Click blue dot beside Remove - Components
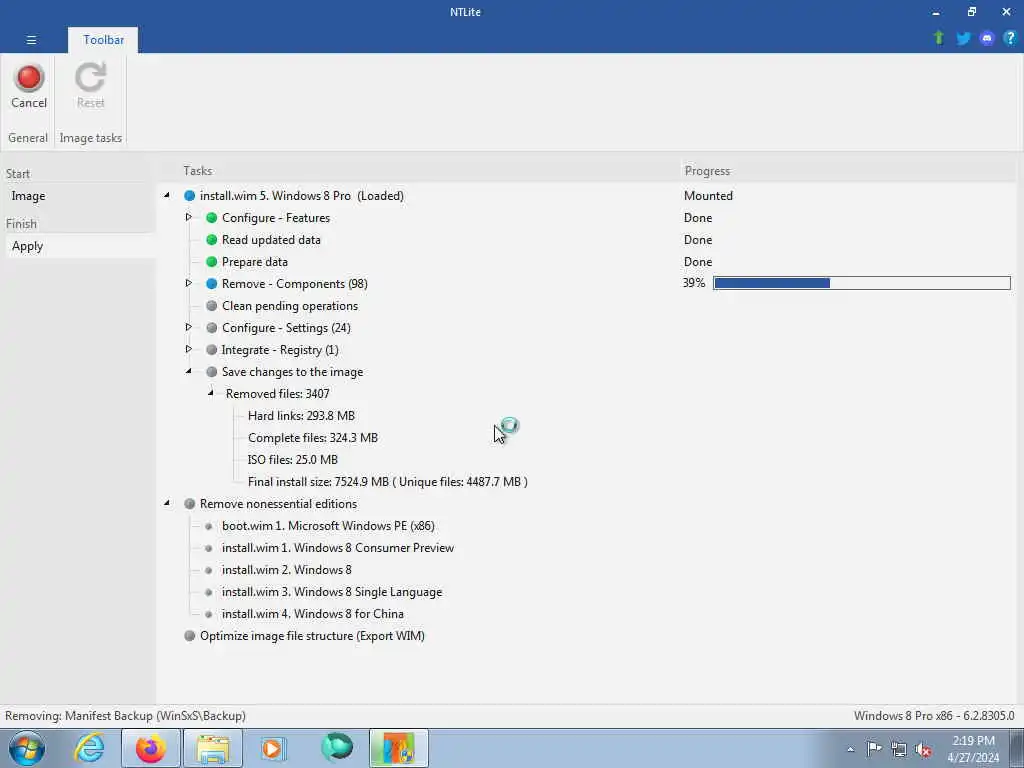1024x768 pixels. [212, 284]
